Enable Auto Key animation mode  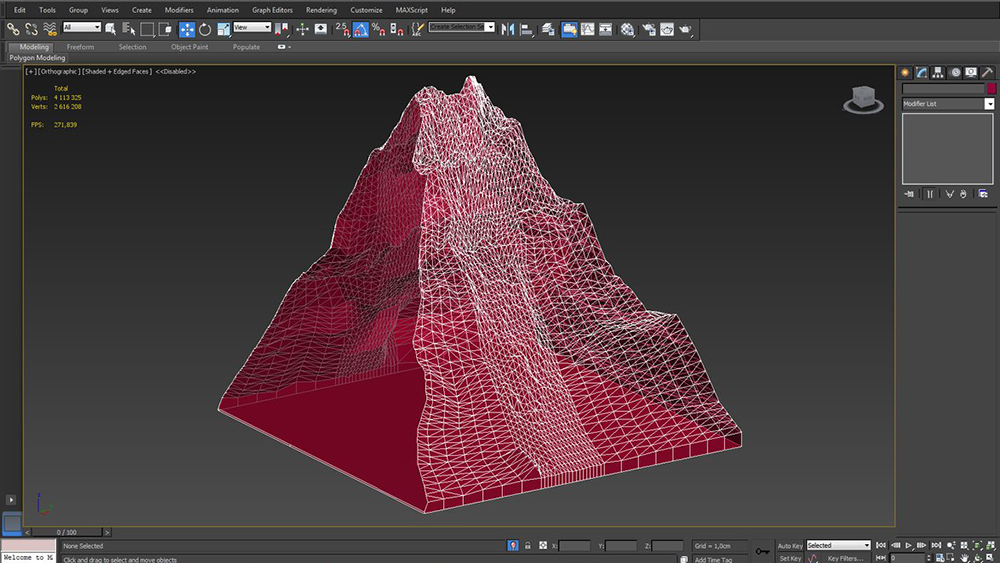(790, 546)
